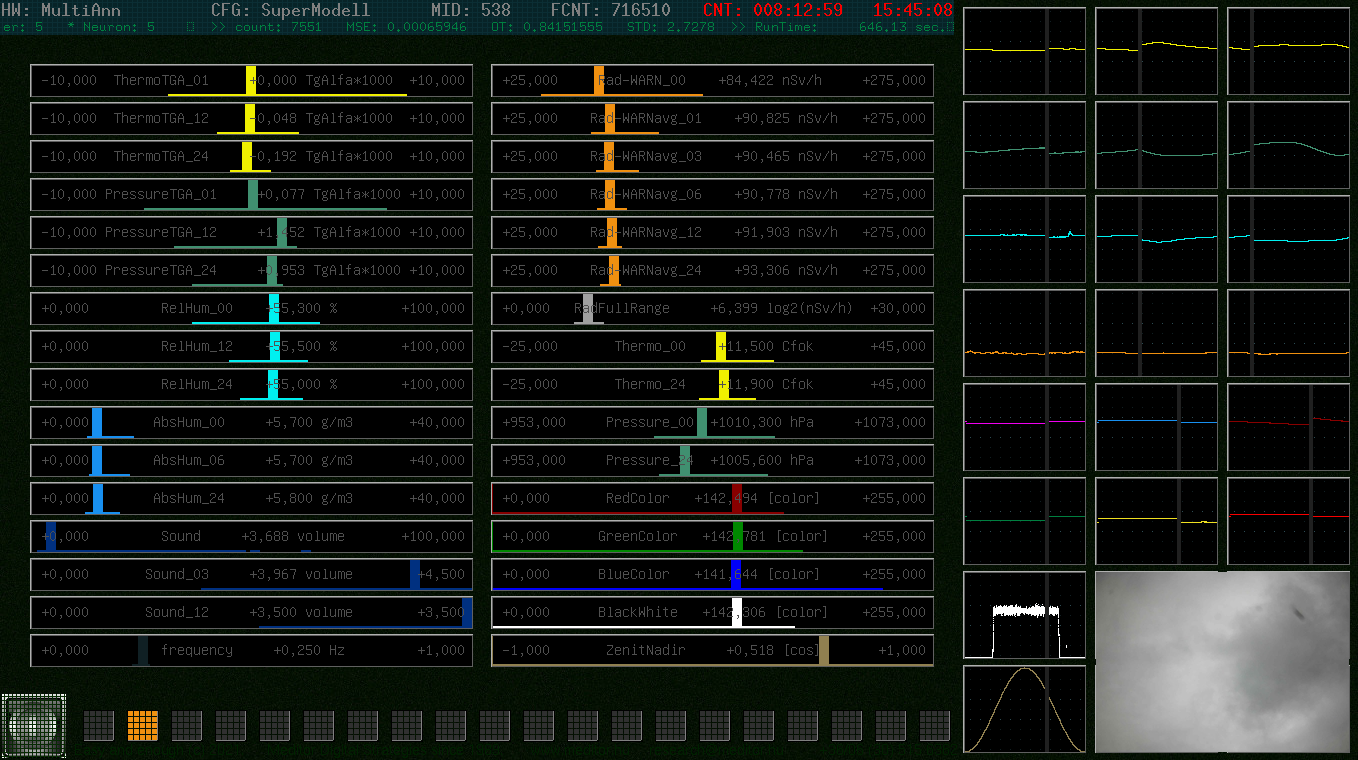1358x760 pixels.
Task: Select the Thermo_24 temperature gauge
Action: (x=712, y=385)
